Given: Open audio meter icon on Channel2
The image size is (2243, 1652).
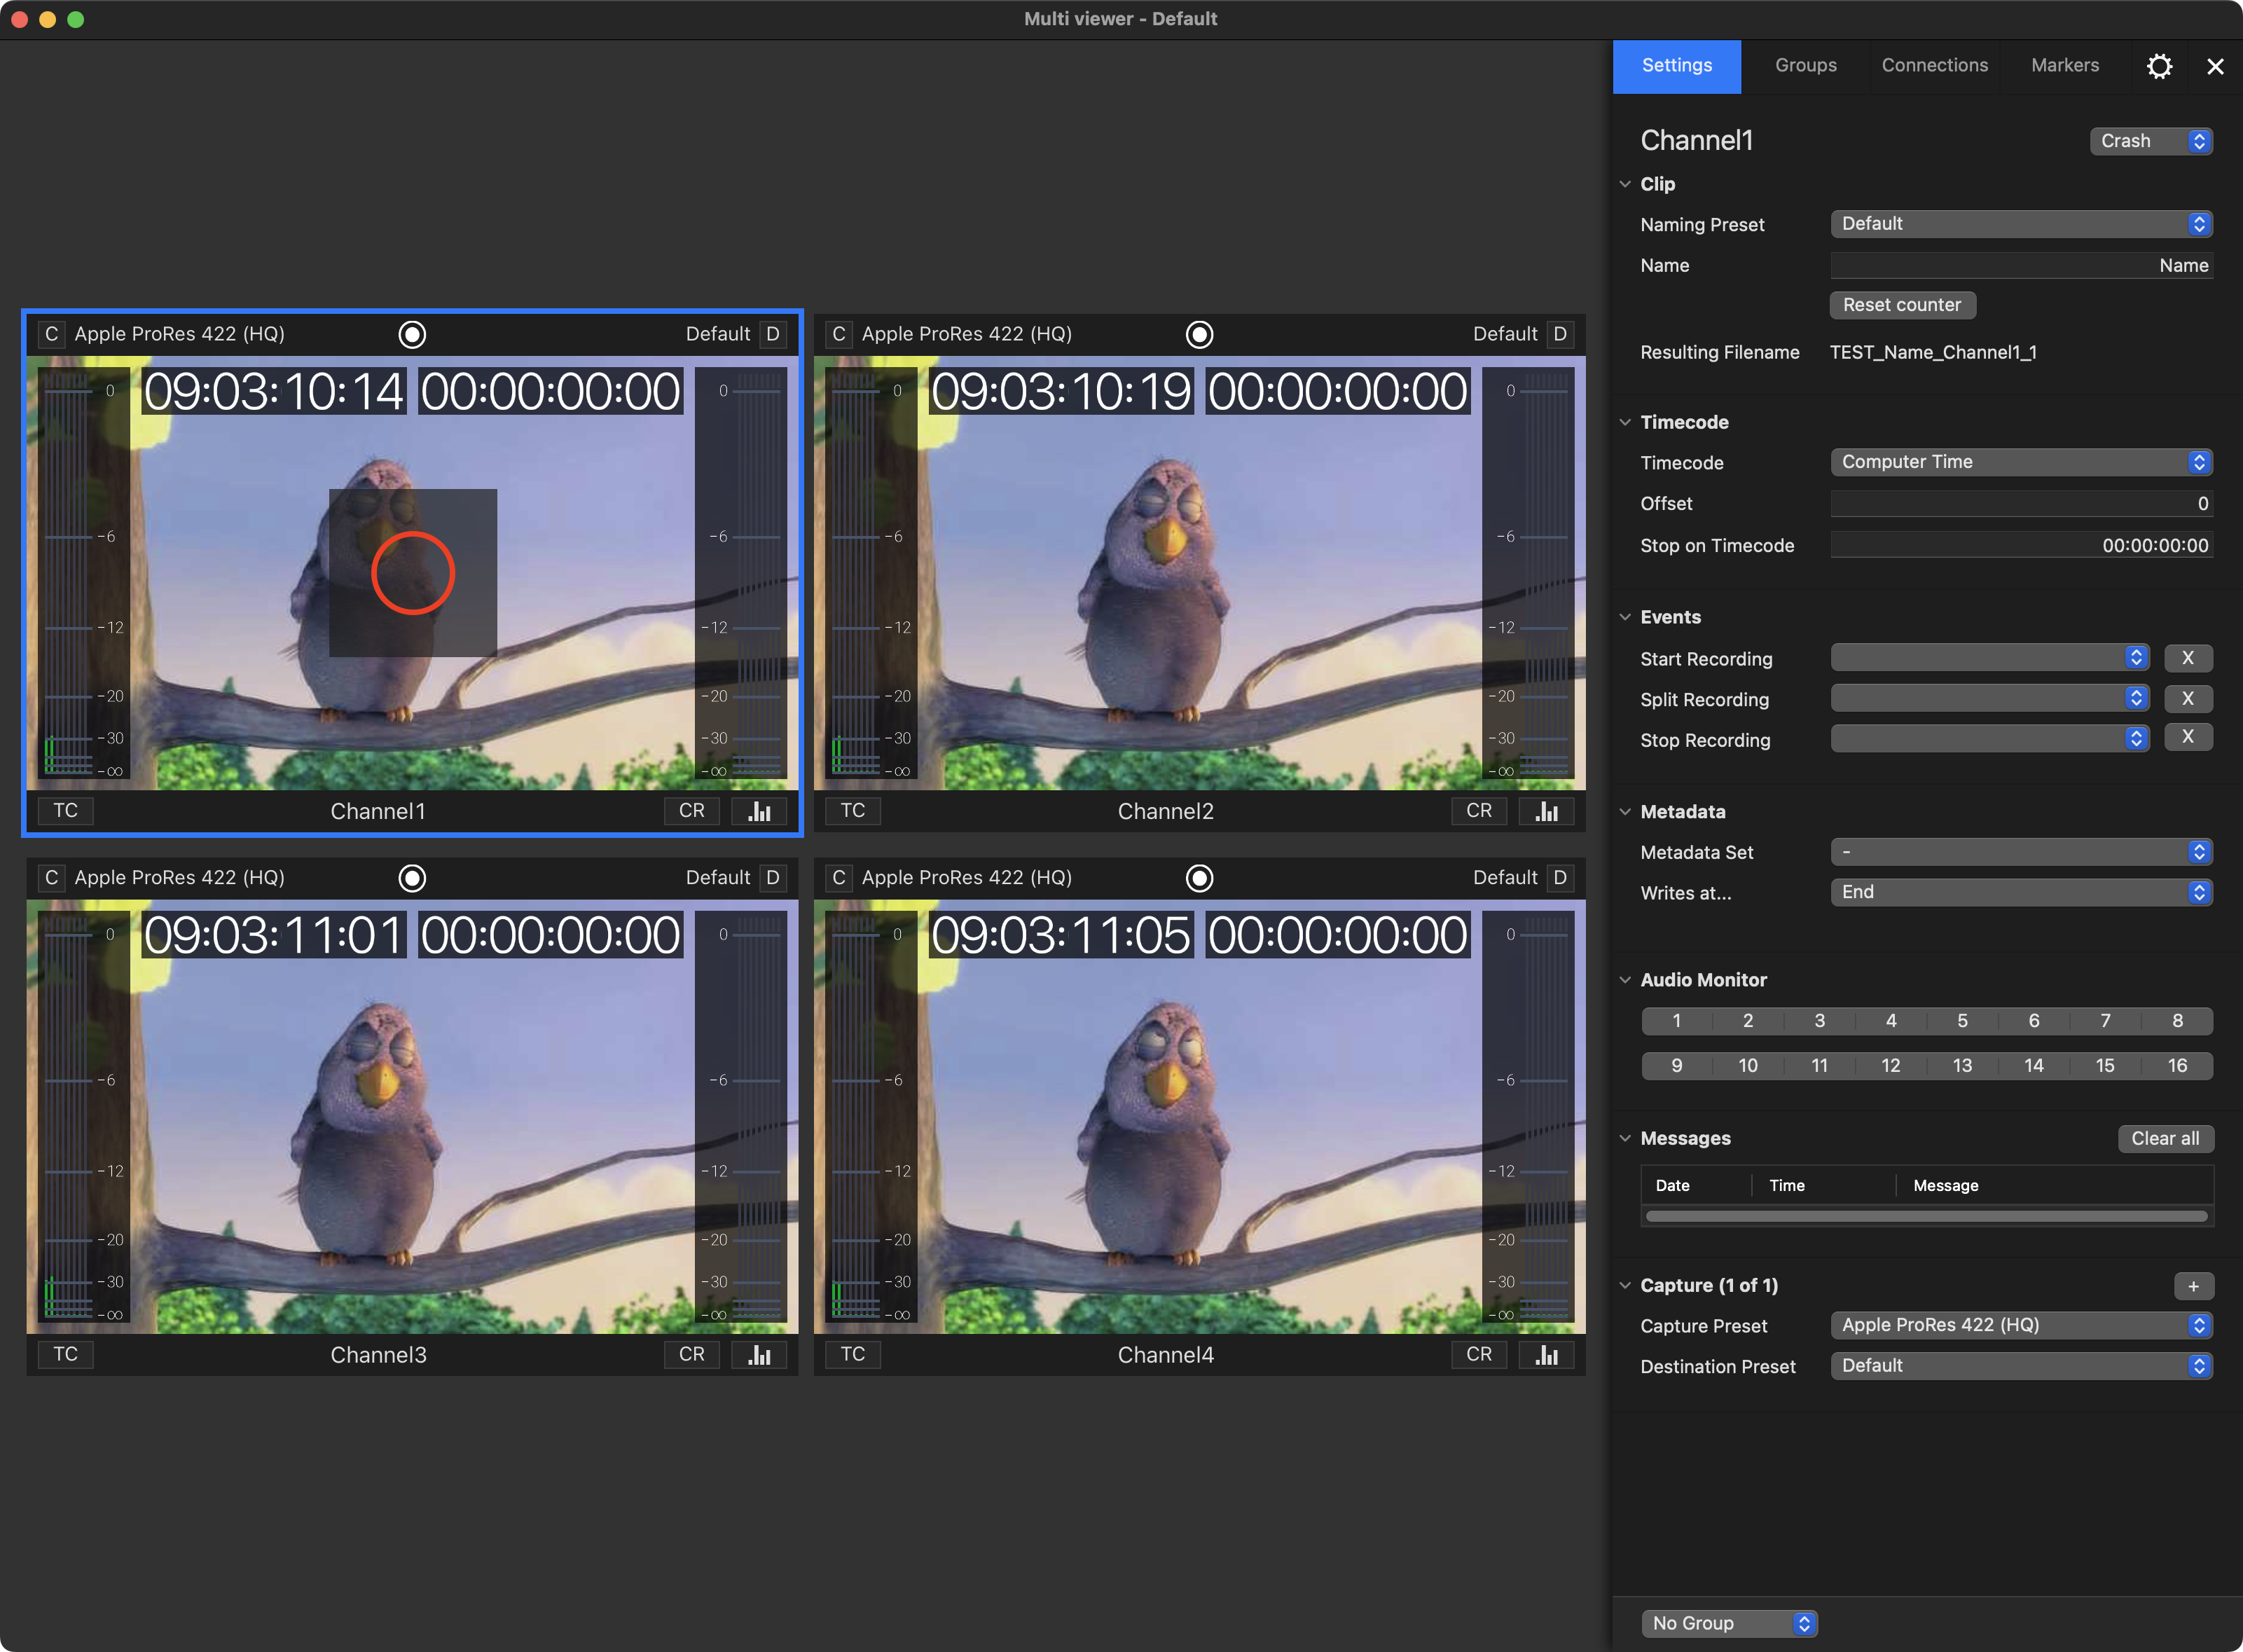Looking at the screenshot, I should pos(1546,811).
